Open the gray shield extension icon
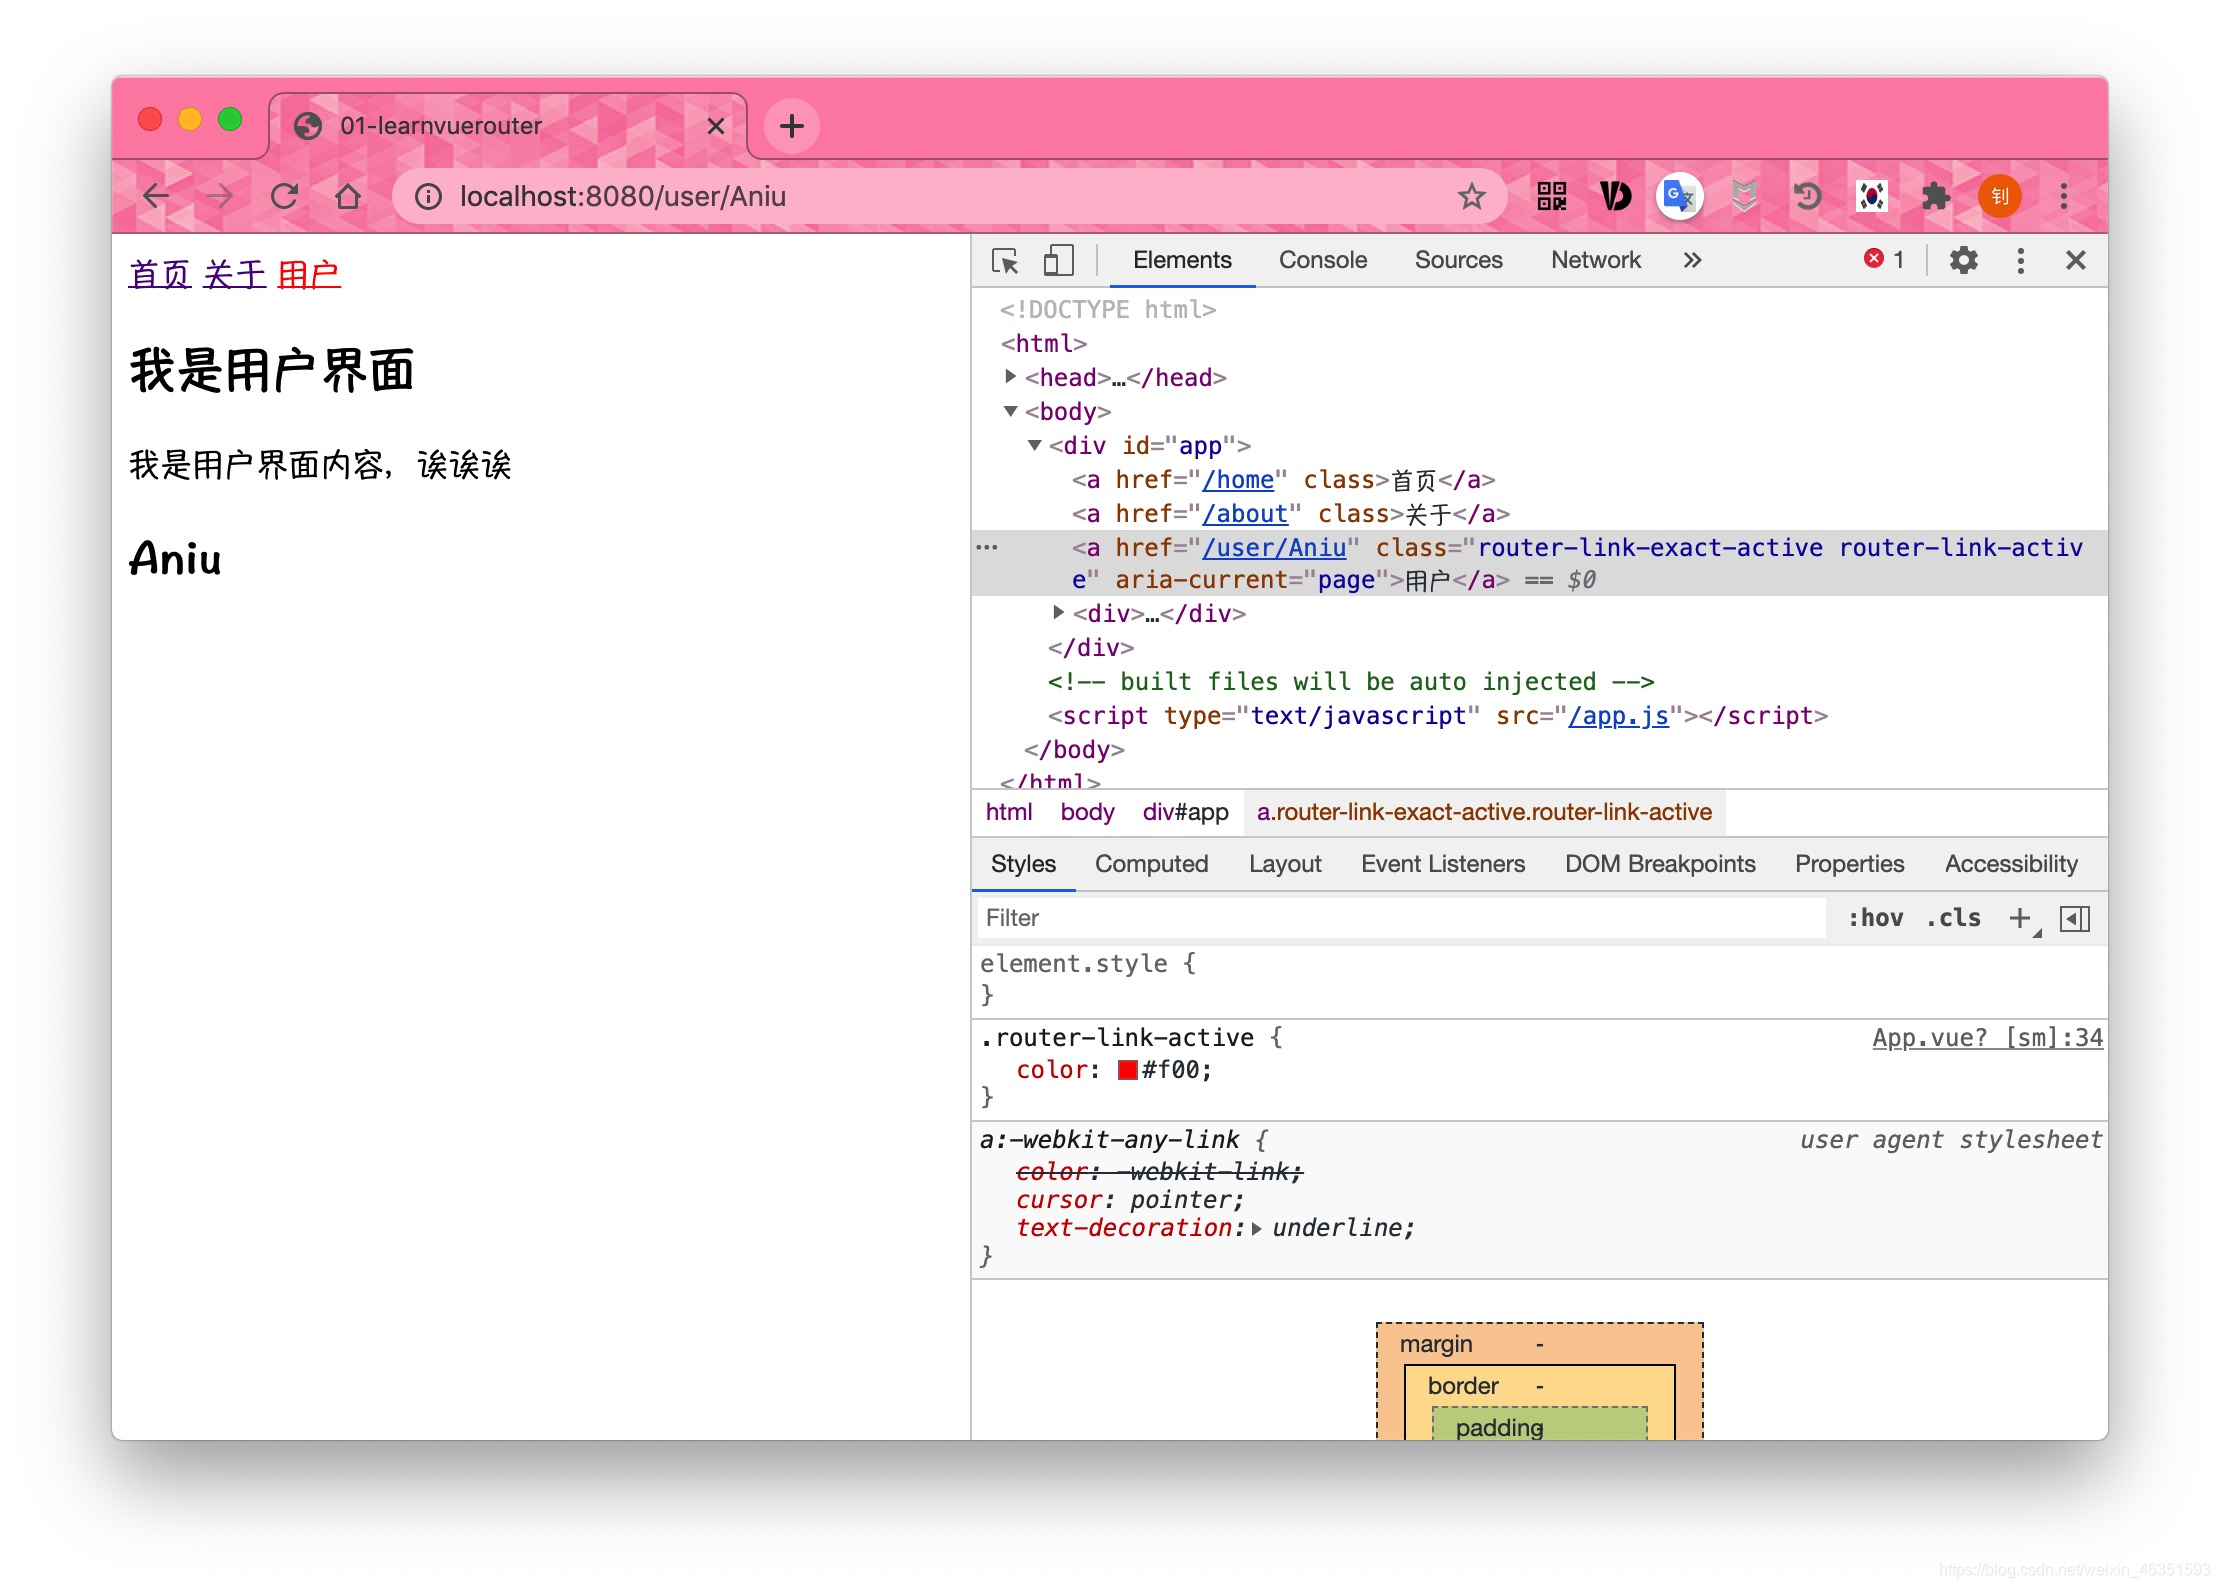Screen dimensions: 2220x1588 [1744, 196]
